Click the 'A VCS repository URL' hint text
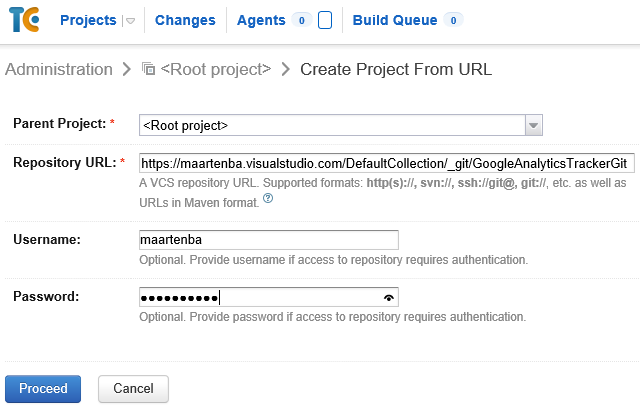 [383, 193]
